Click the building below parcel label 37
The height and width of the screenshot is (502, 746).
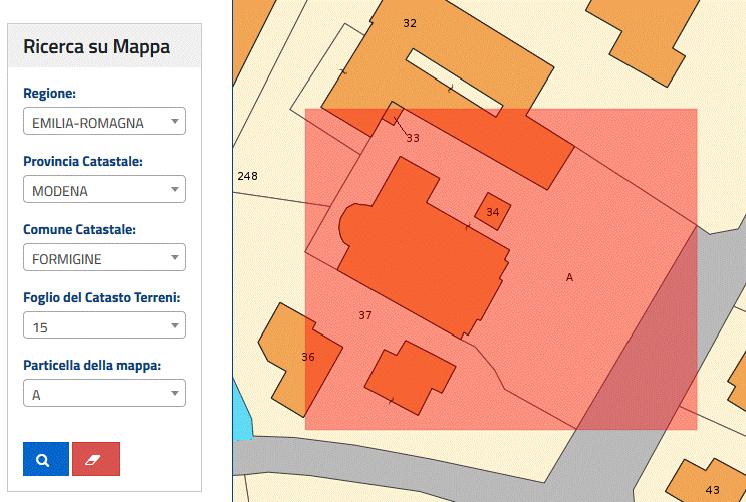click(x=410, y=378)
